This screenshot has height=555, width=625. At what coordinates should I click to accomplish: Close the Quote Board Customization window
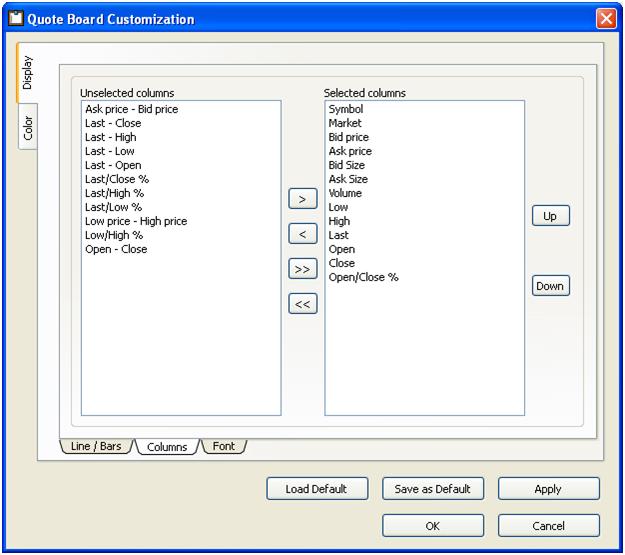pos(606,19)
